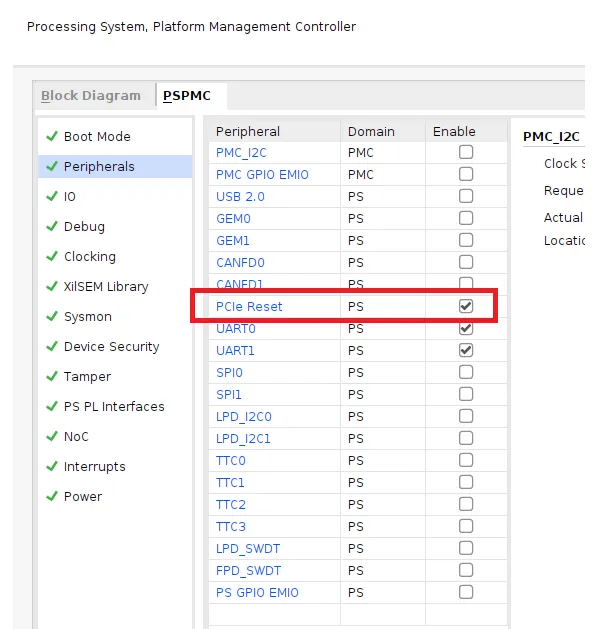Click the PCIe Reset peripheral name
Viewport: 607px width, 629px height.
(249, 306)
